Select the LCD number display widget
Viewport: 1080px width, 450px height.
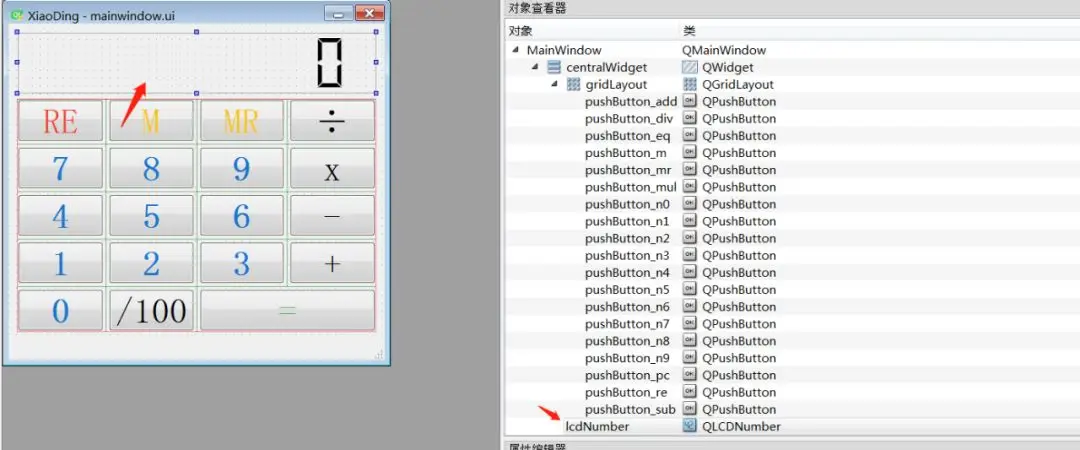(196, 62)
